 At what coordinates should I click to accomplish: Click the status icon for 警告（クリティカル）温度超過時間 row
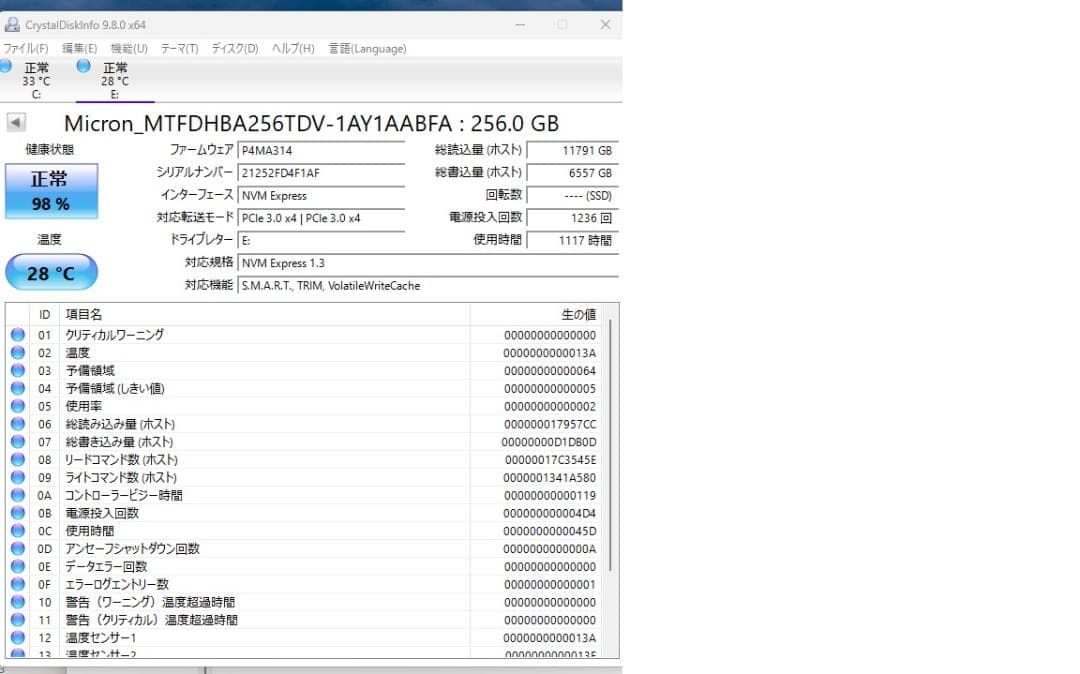tap(18, 620)
